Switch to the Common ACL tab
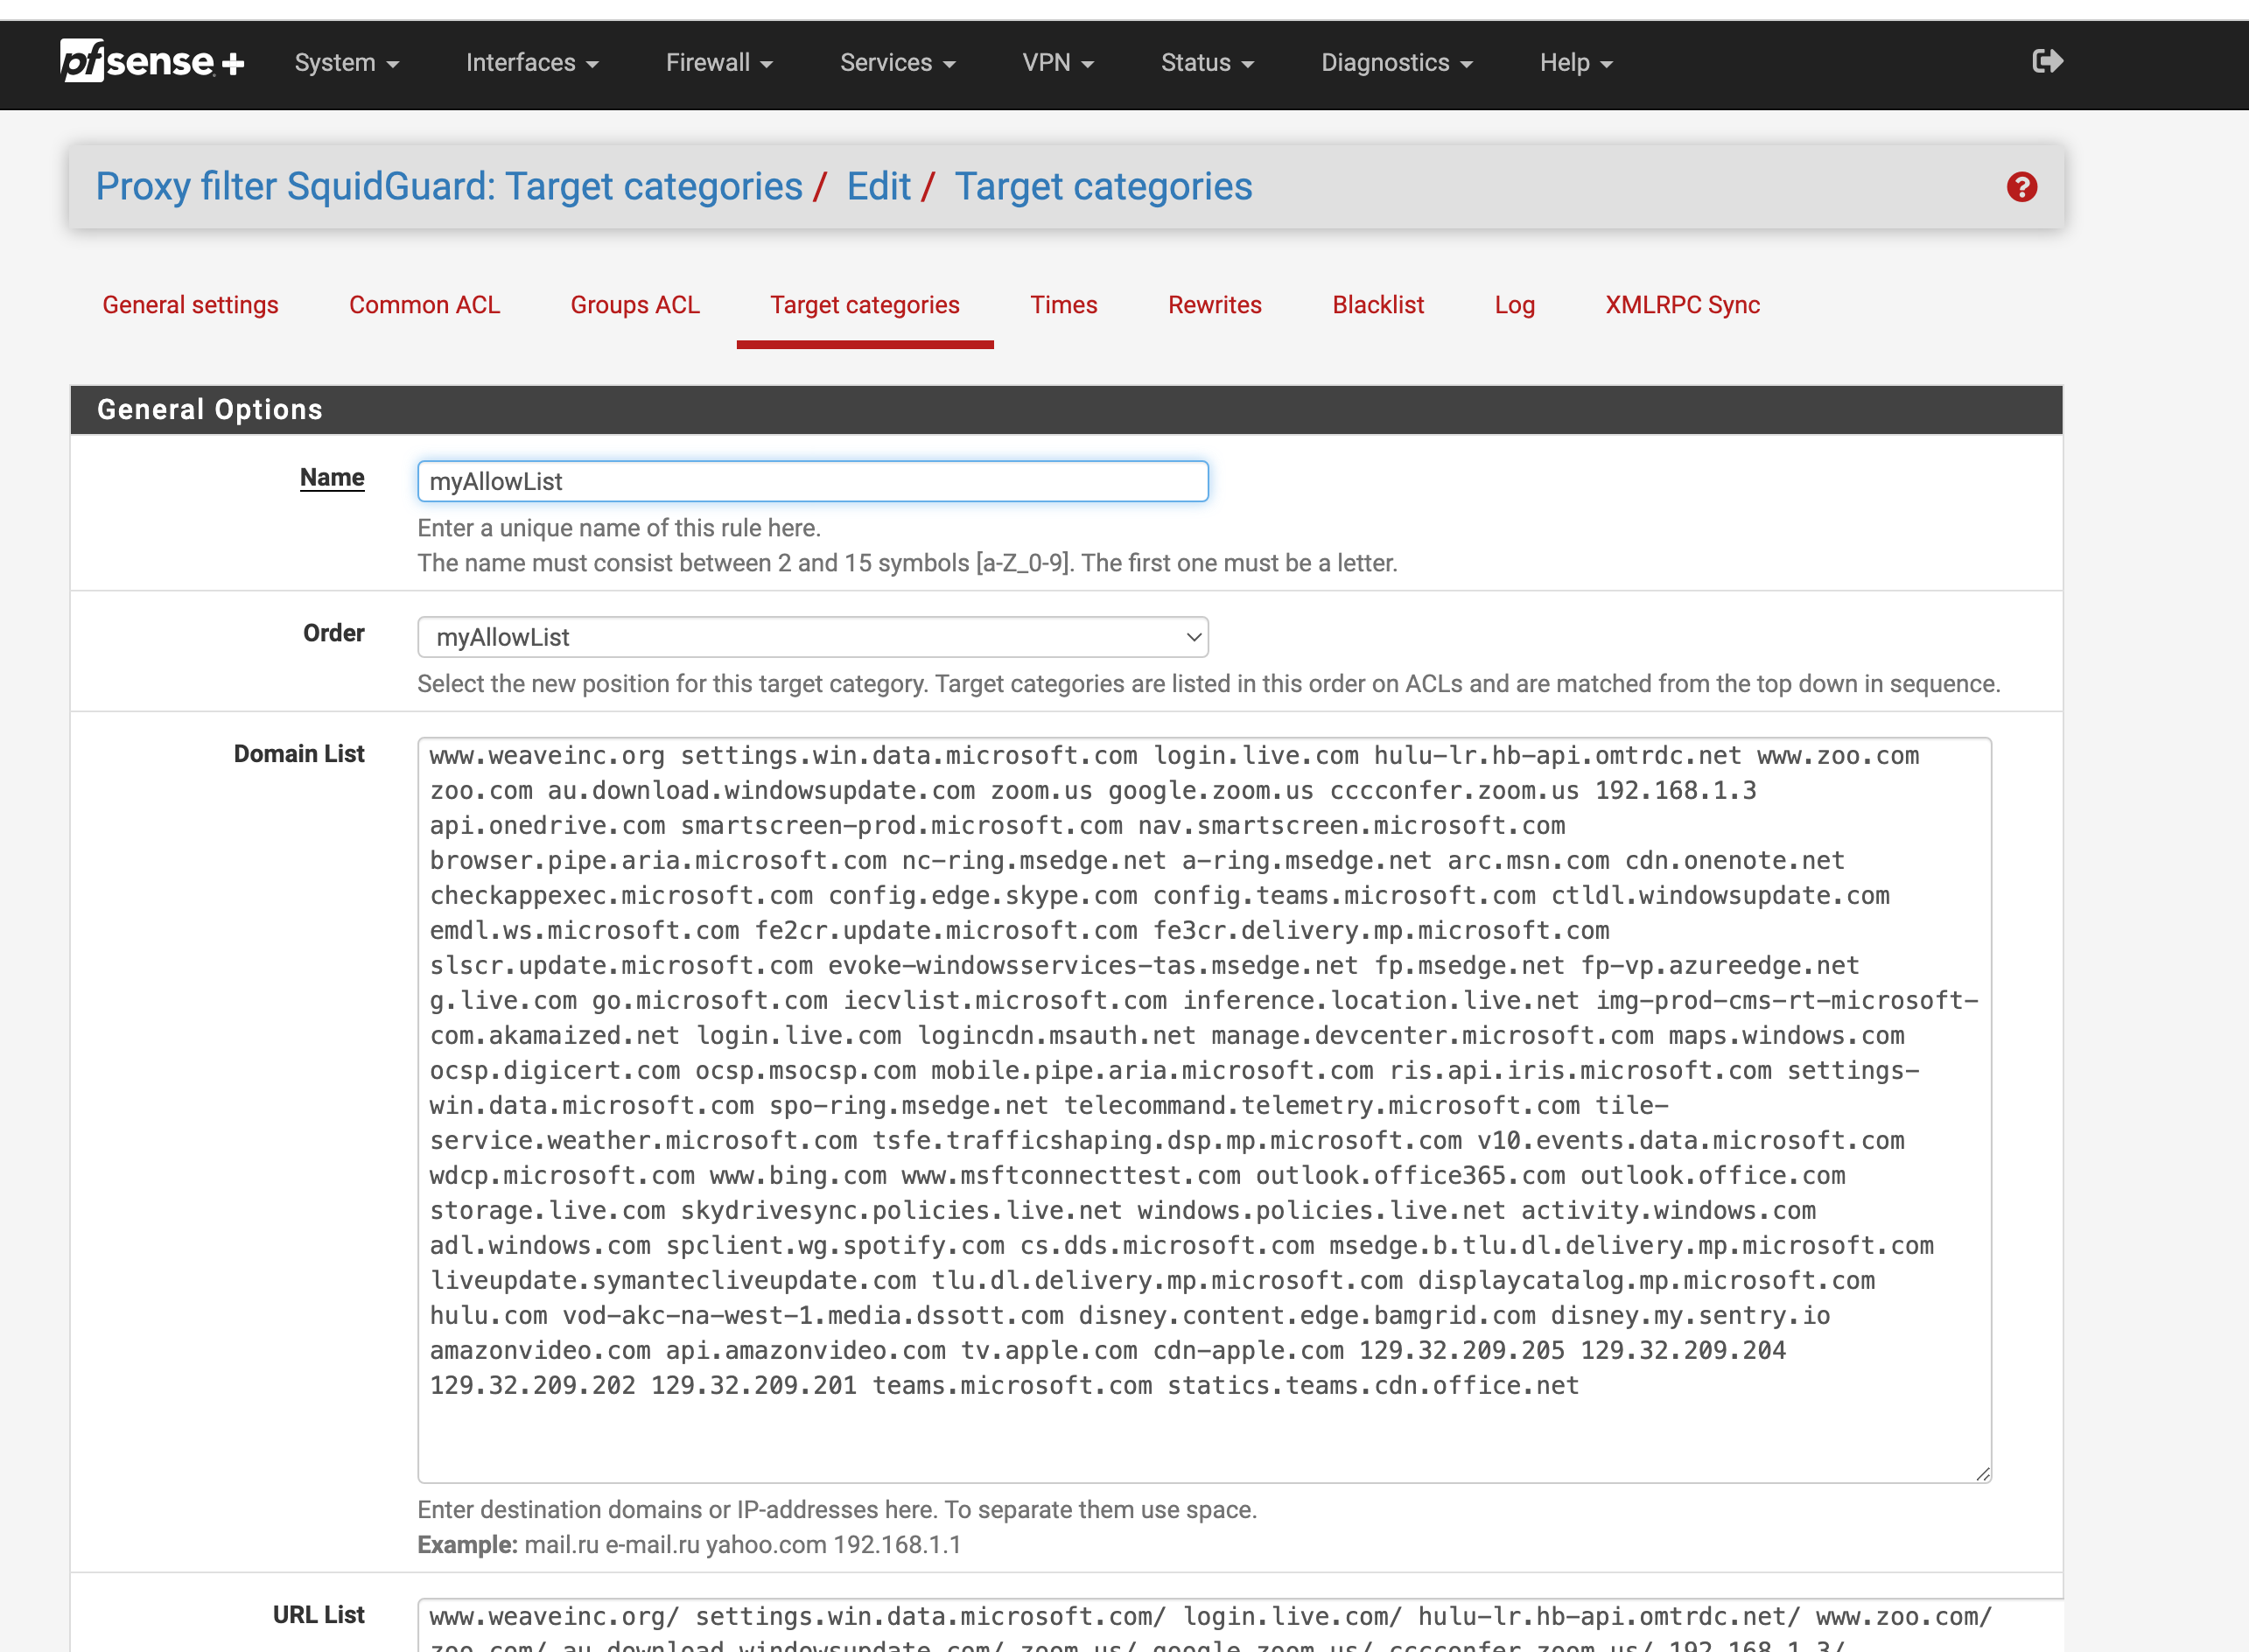The height and width of the screenshot is (1652, 2249). 424,305
